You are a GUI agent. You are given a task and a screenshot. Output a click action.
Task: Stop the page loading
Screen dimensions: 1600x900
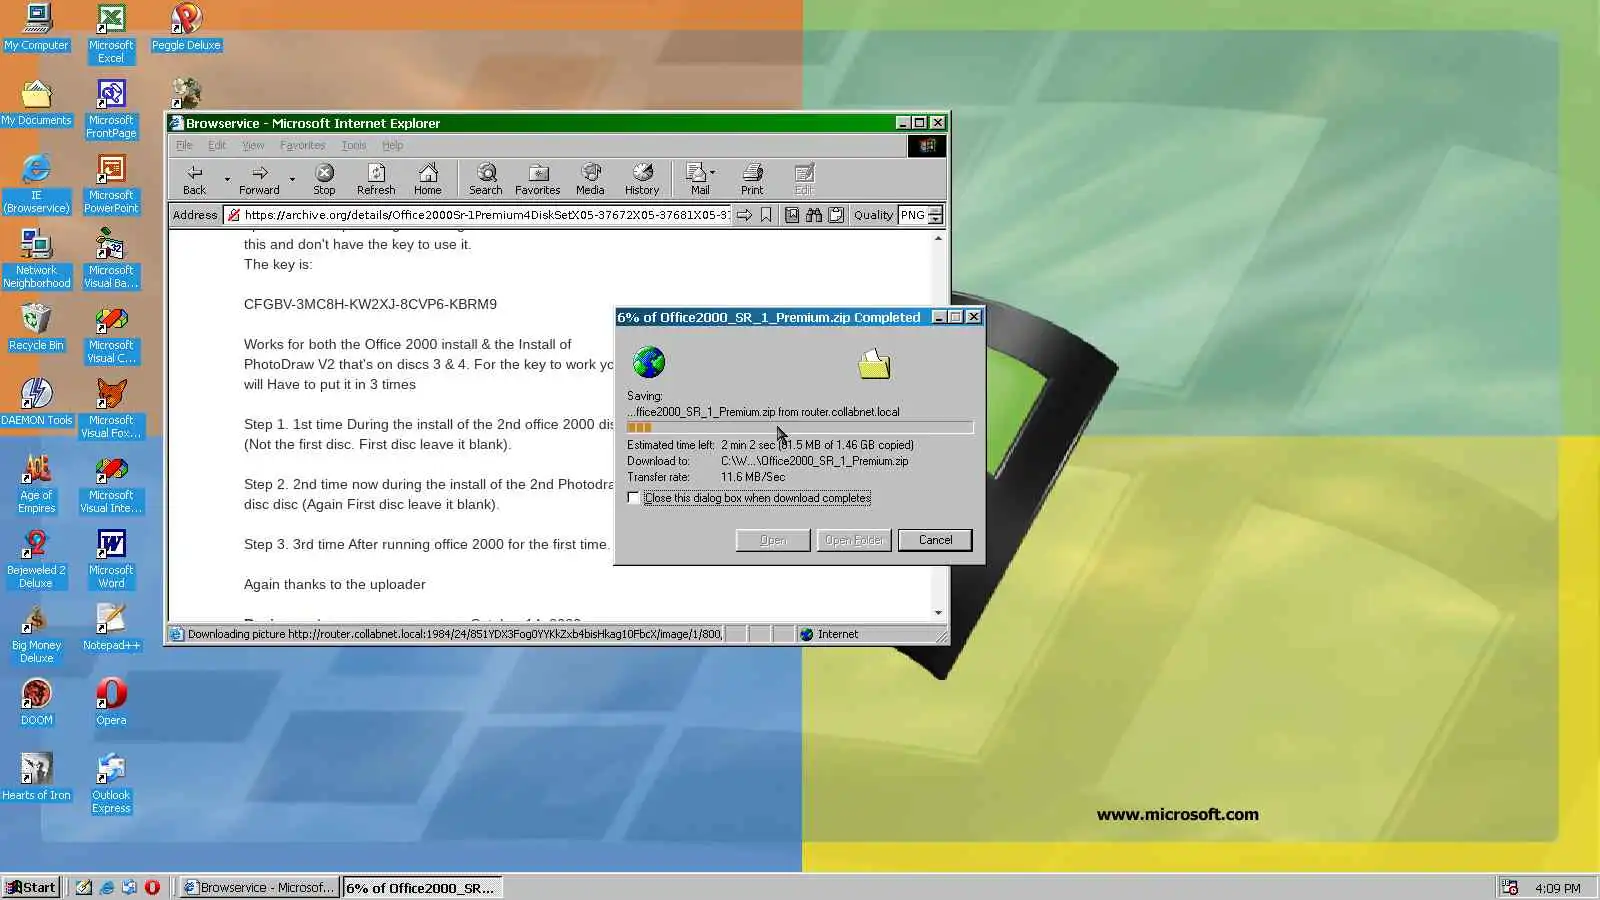(324, 179)
